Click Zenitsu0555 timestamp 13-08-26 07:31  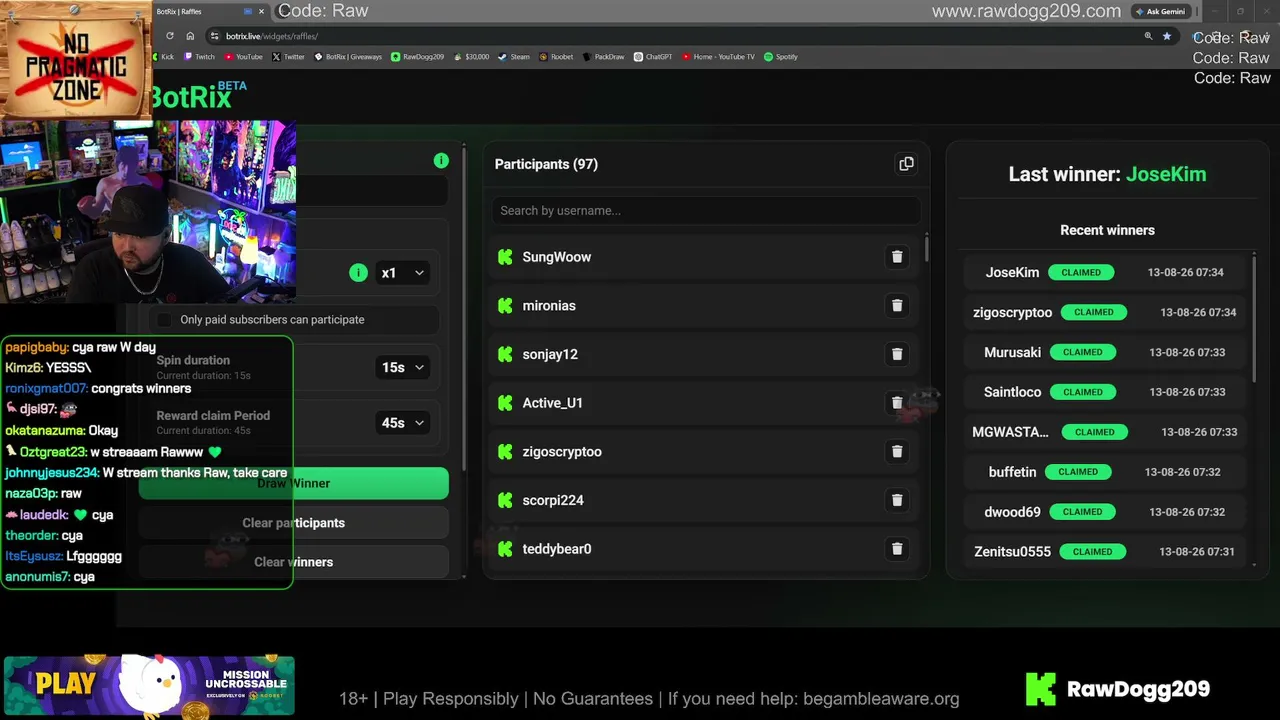[1197, 552]
